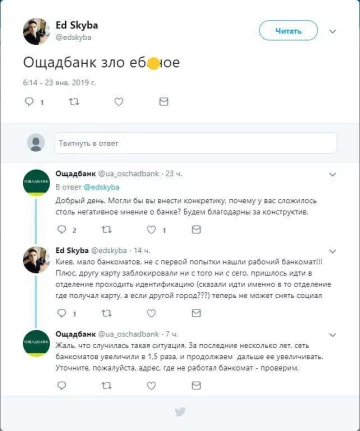
Task: Open dropdown next to Читать button
Action: 332,31
